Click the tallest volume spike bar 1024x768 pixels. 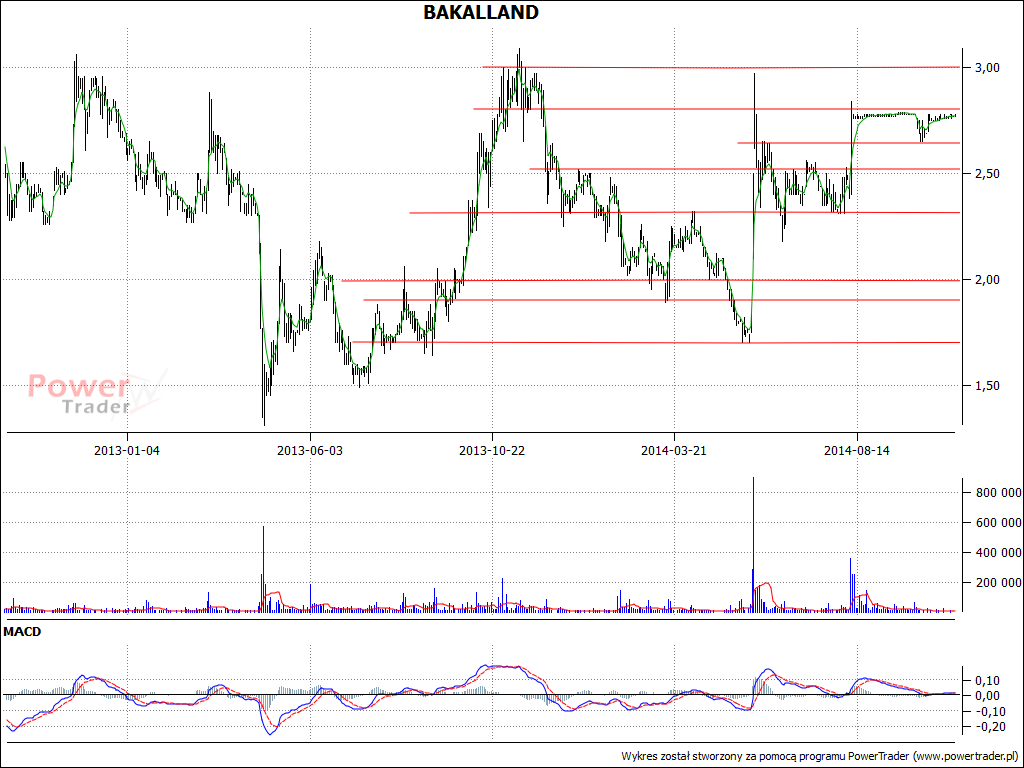[x=754, y=544]
